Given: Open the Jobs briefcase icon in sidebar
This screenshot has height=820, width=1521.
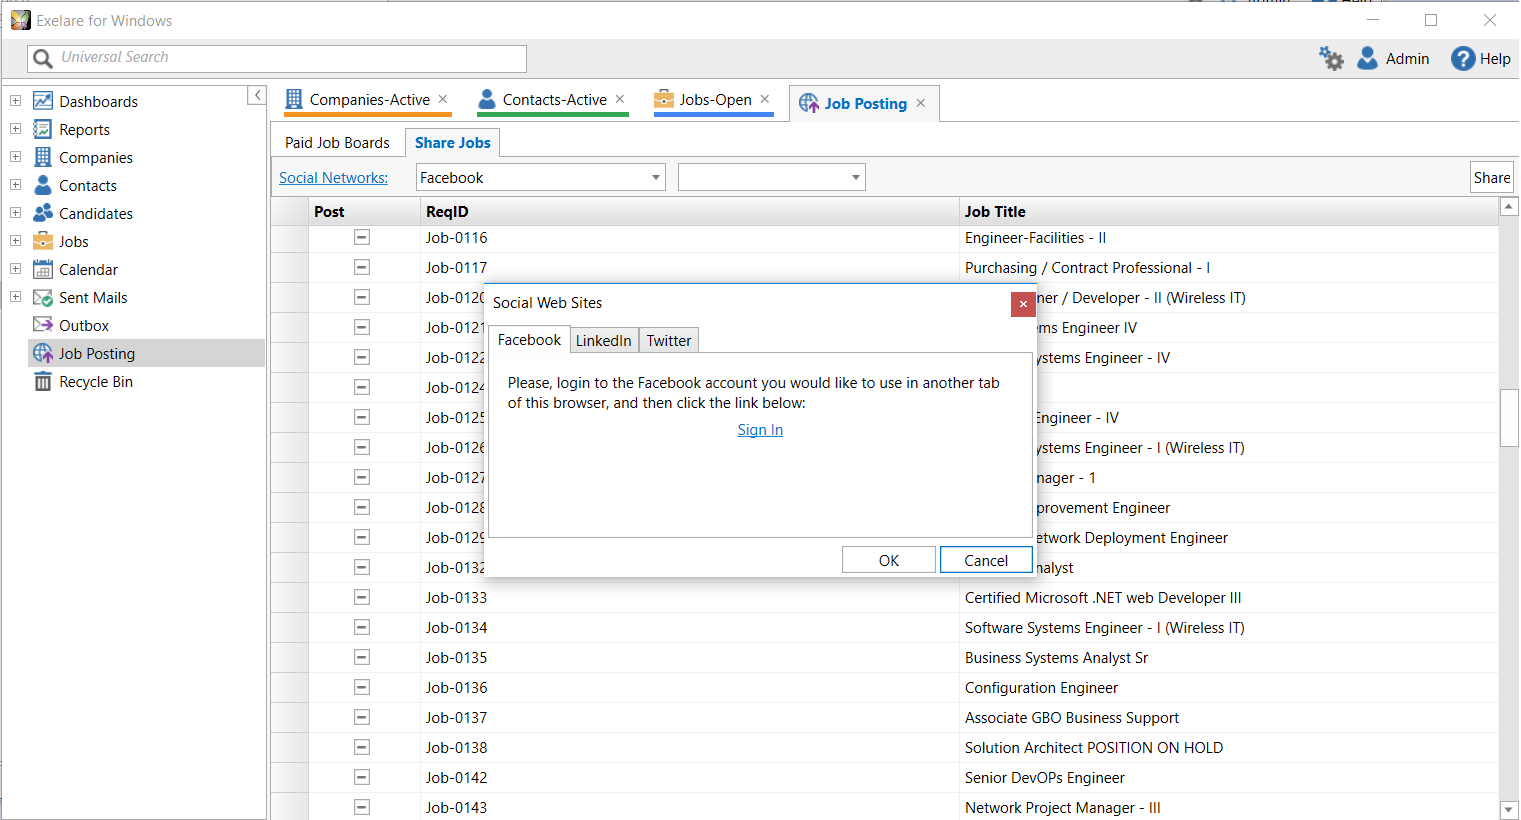Looking at the screenshot, I should coord(43,241).
